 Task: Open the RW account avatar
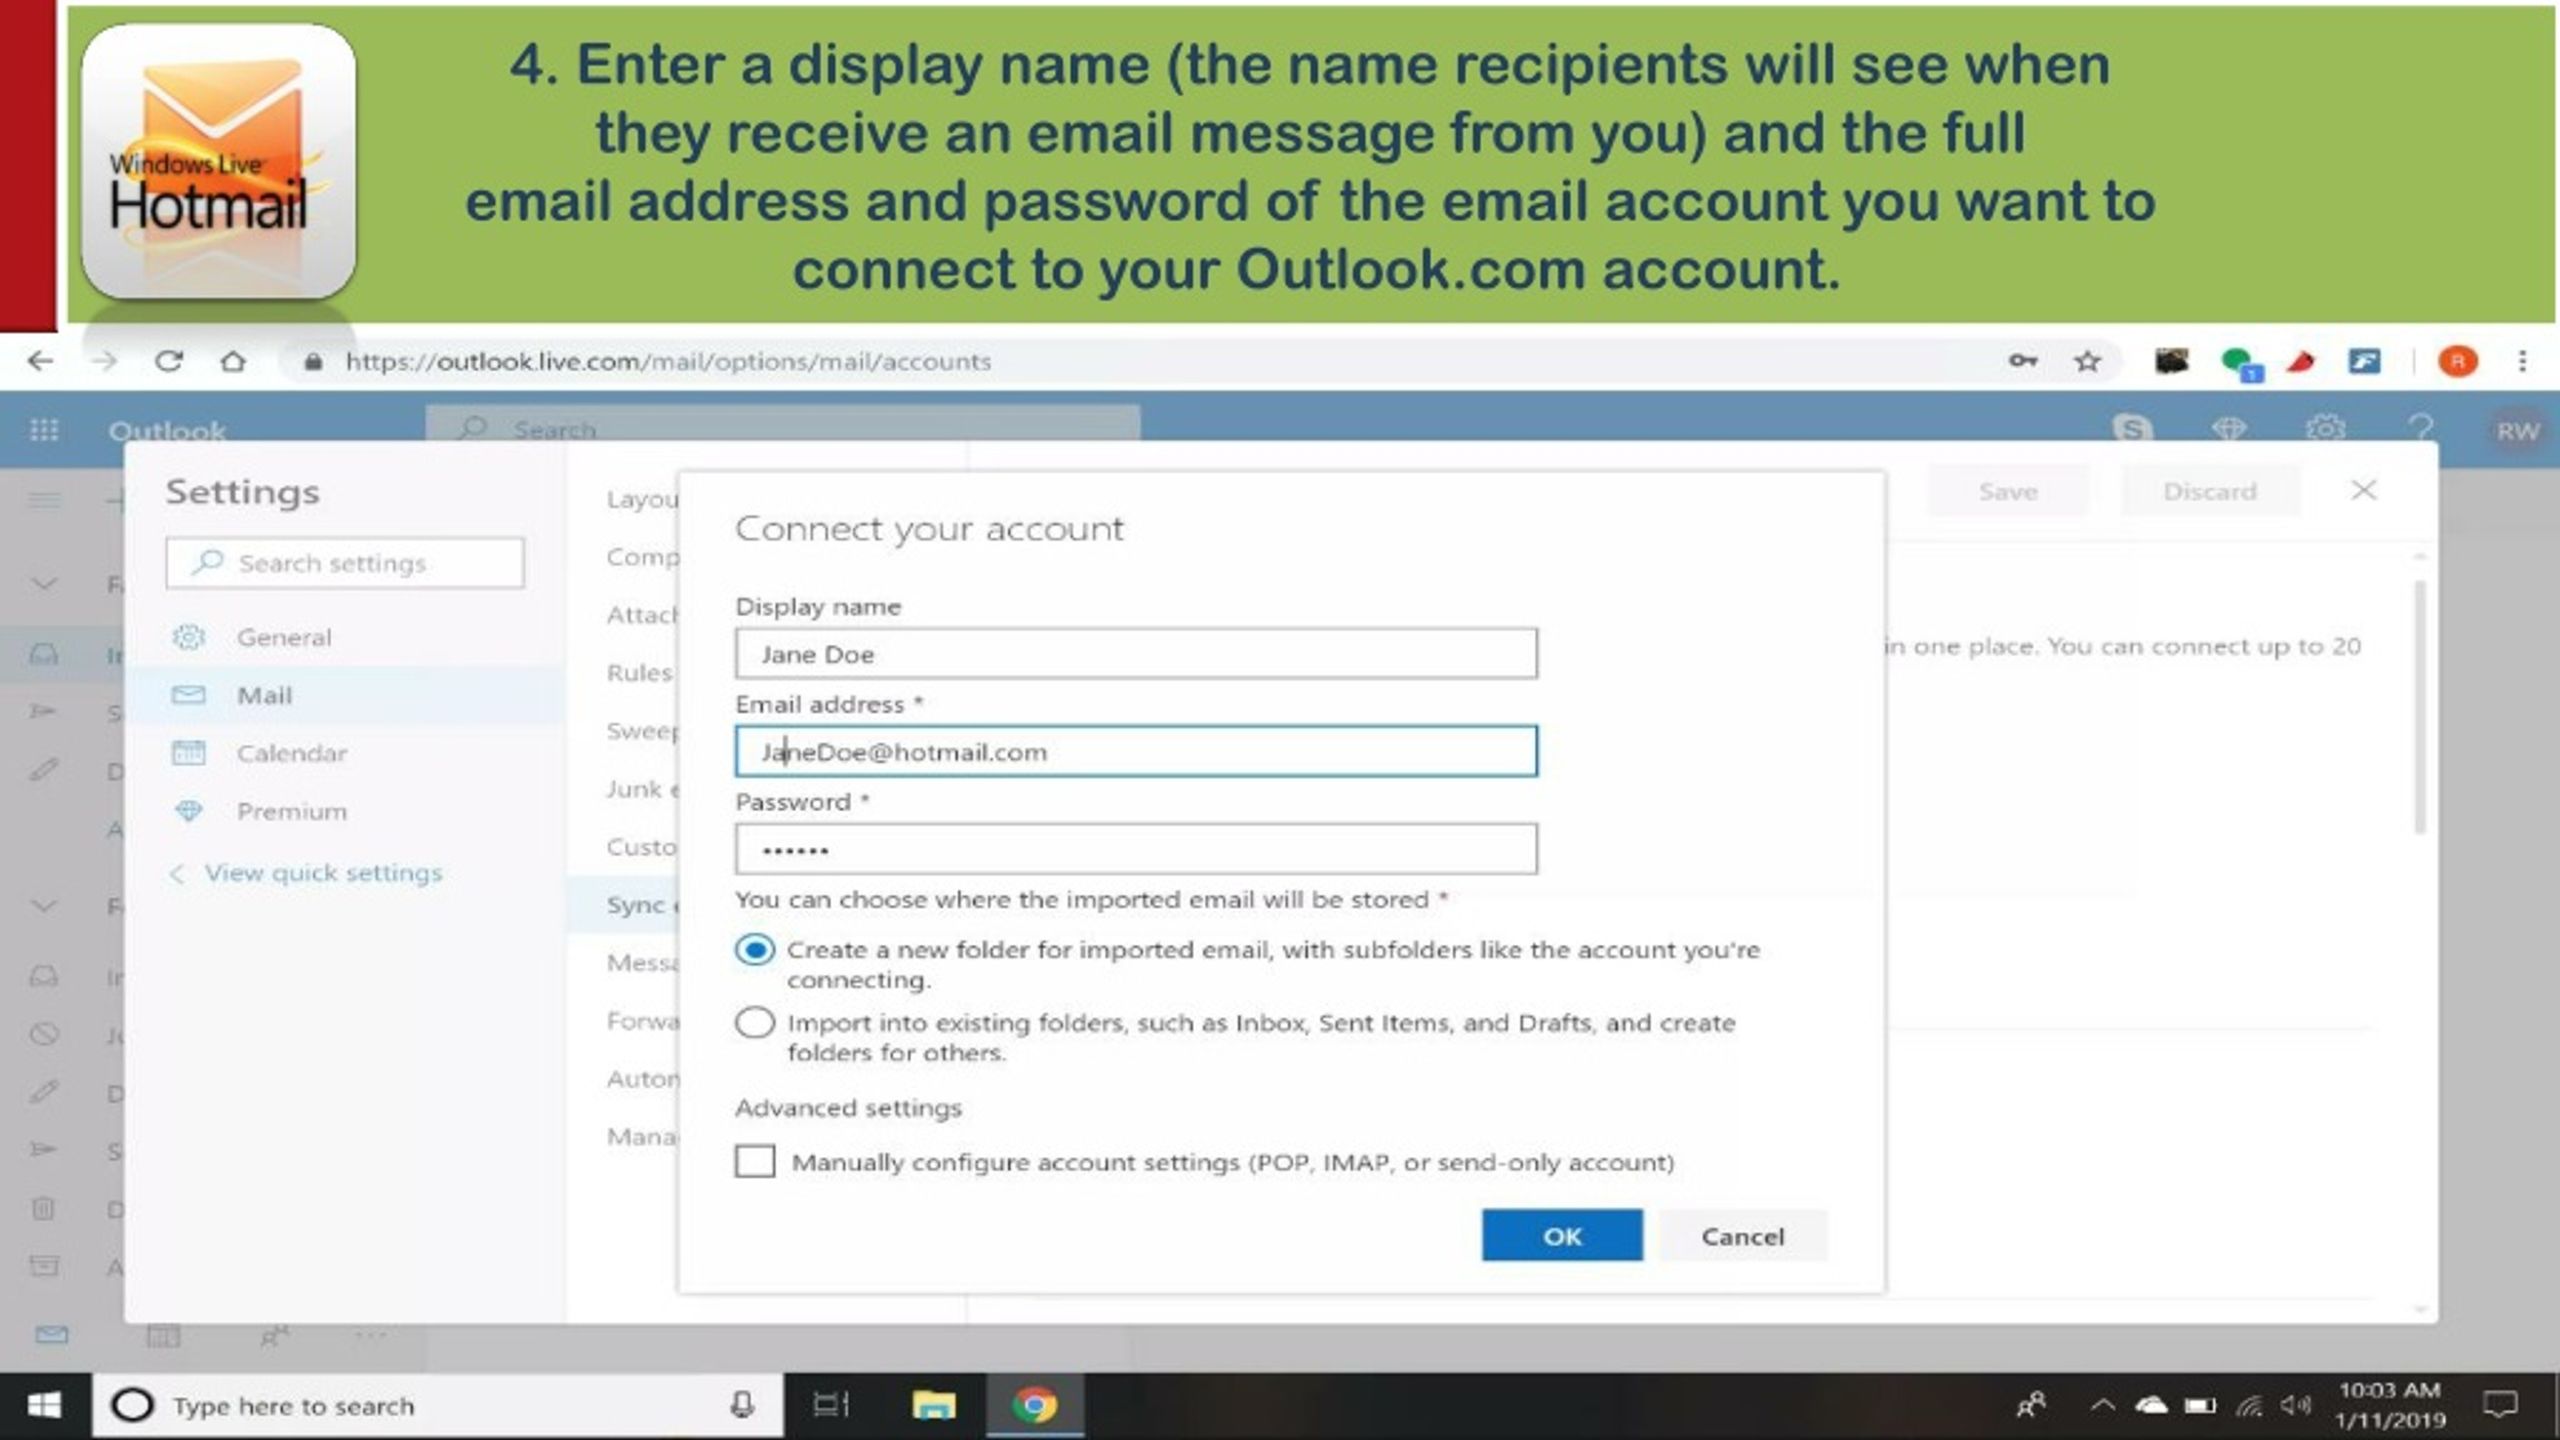[x=2517, y=431]
